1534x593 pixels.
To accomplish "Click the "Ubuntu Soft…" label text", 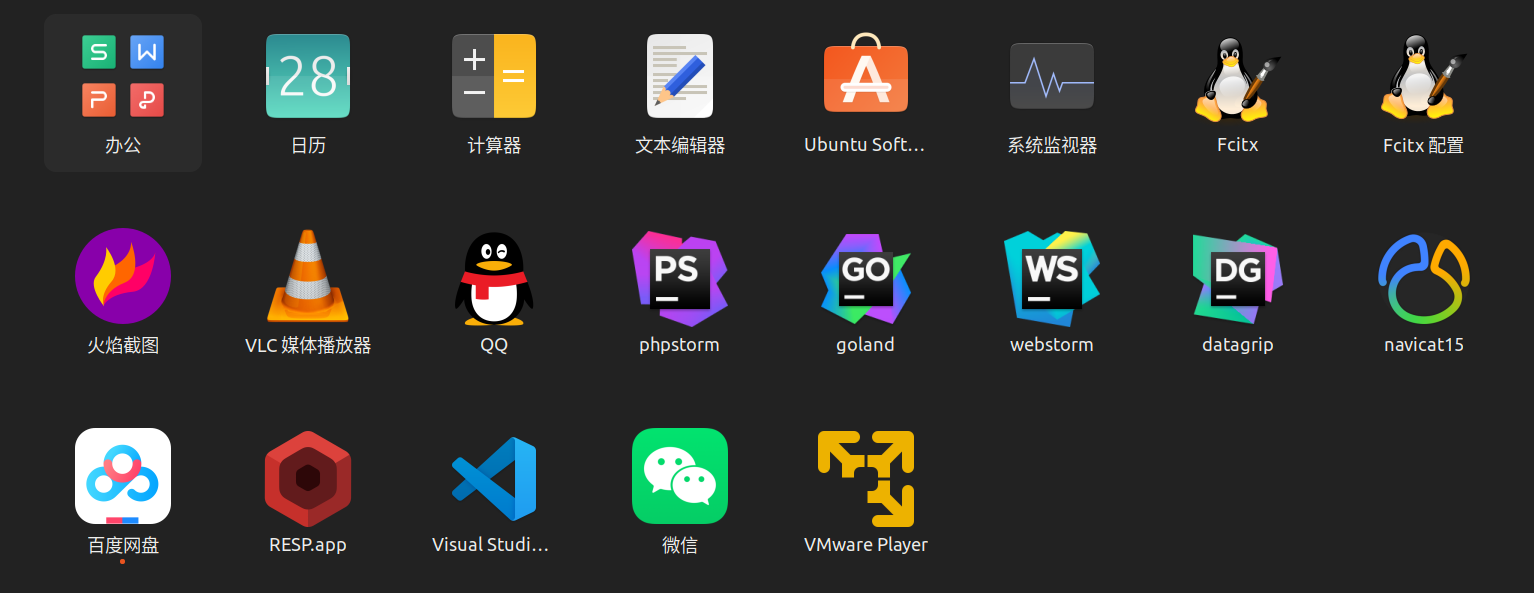I will [x=866, y=145].
